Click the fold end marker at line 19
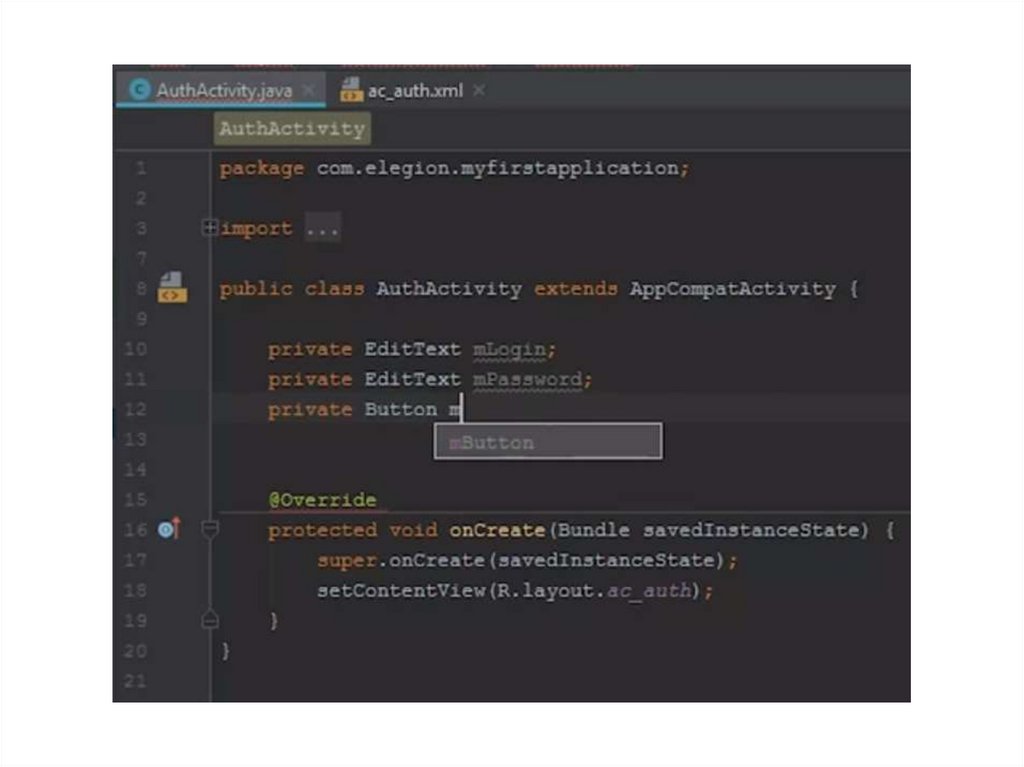 coord(210,620)
